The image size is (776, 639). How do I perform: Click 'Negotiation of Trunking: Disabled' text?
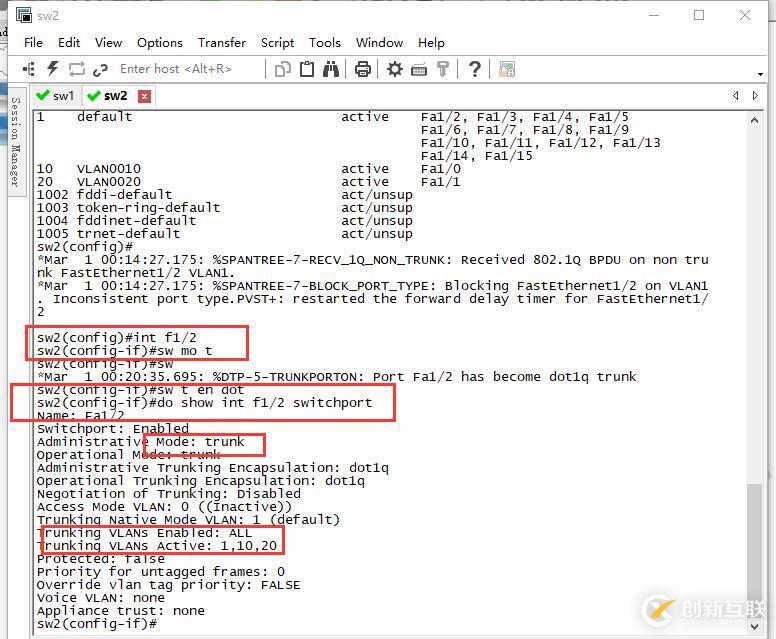point(169,494)
